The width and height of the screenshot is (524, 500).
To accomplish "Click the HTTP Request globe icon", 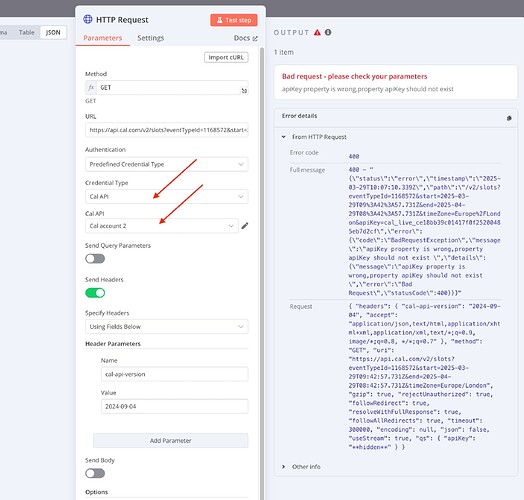I will 88,19.
